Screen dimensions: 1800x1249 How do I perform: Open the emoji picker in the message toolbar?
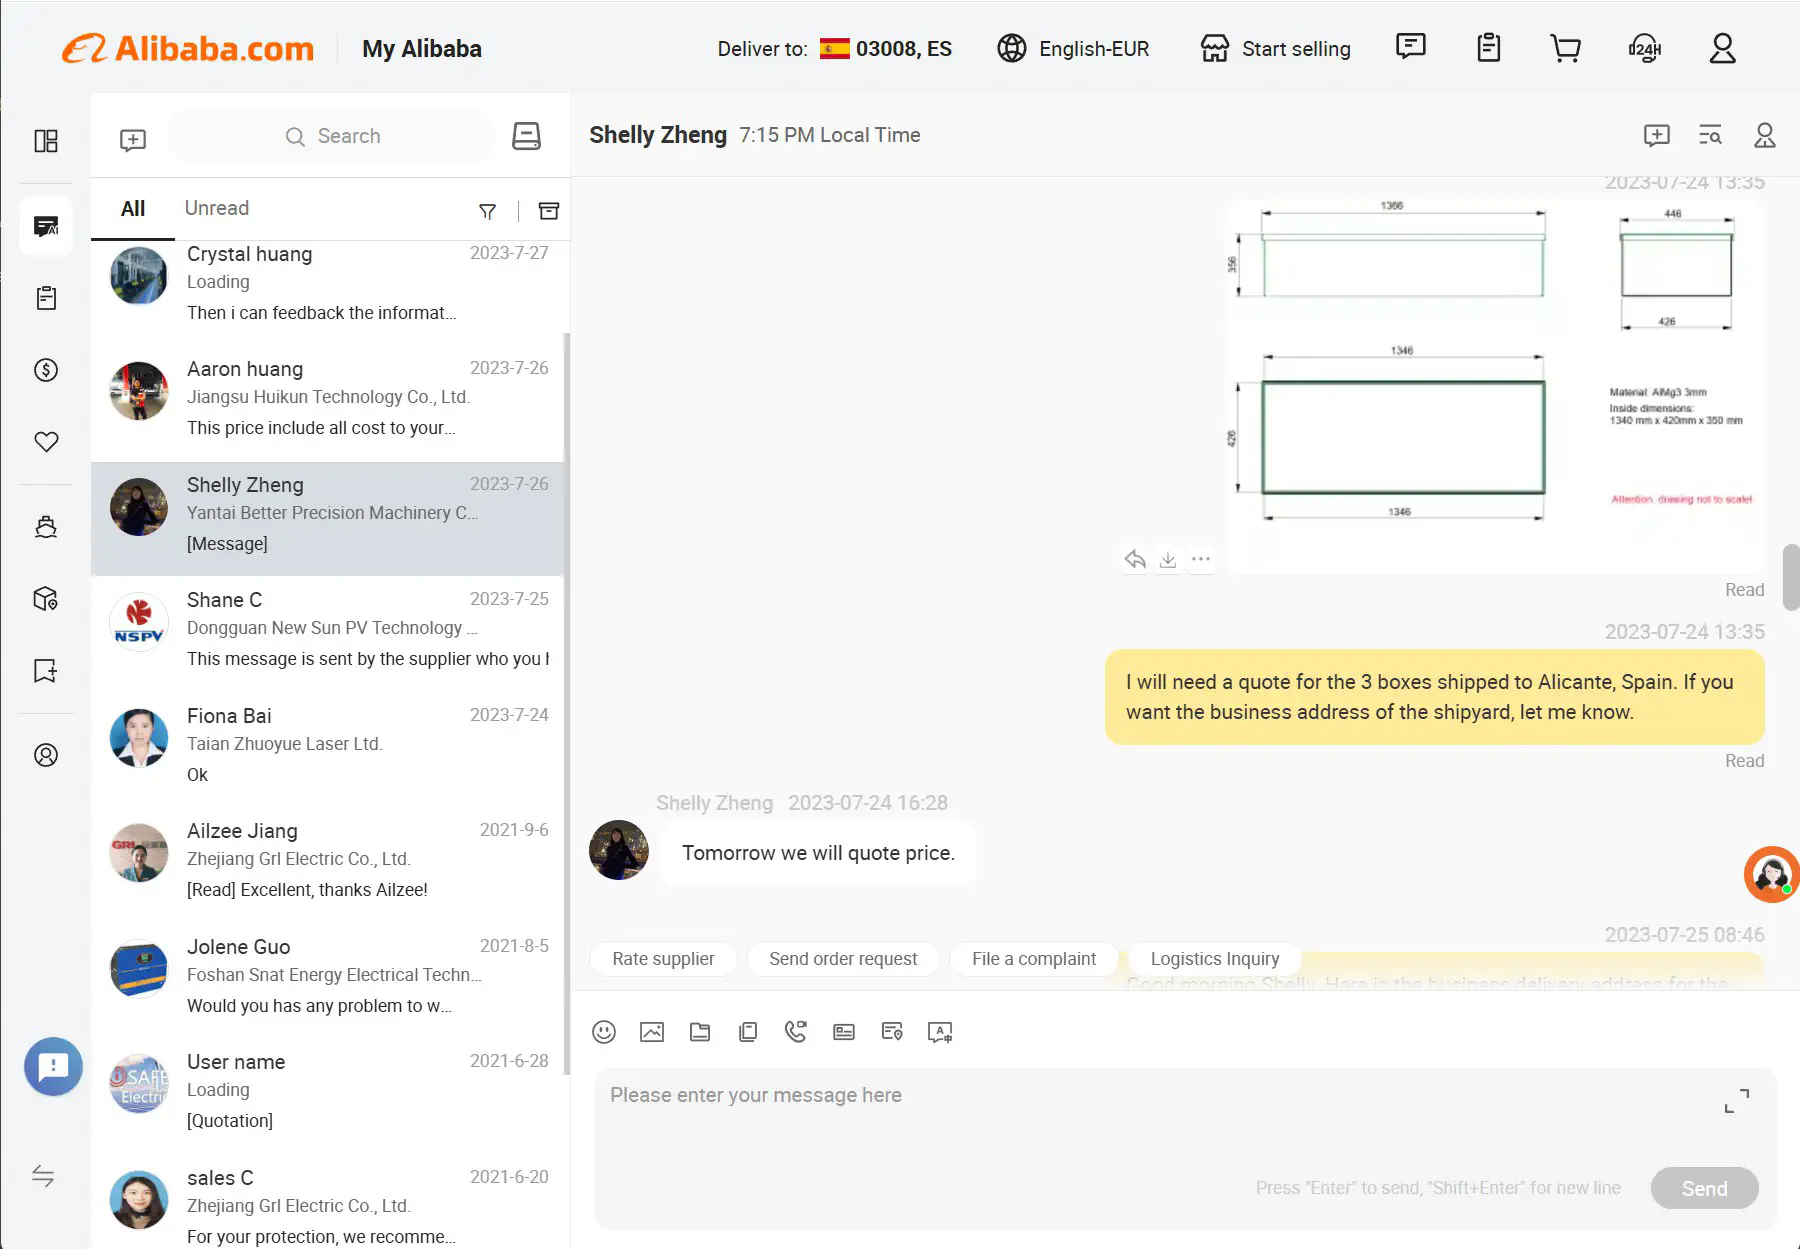point(604,1031)
